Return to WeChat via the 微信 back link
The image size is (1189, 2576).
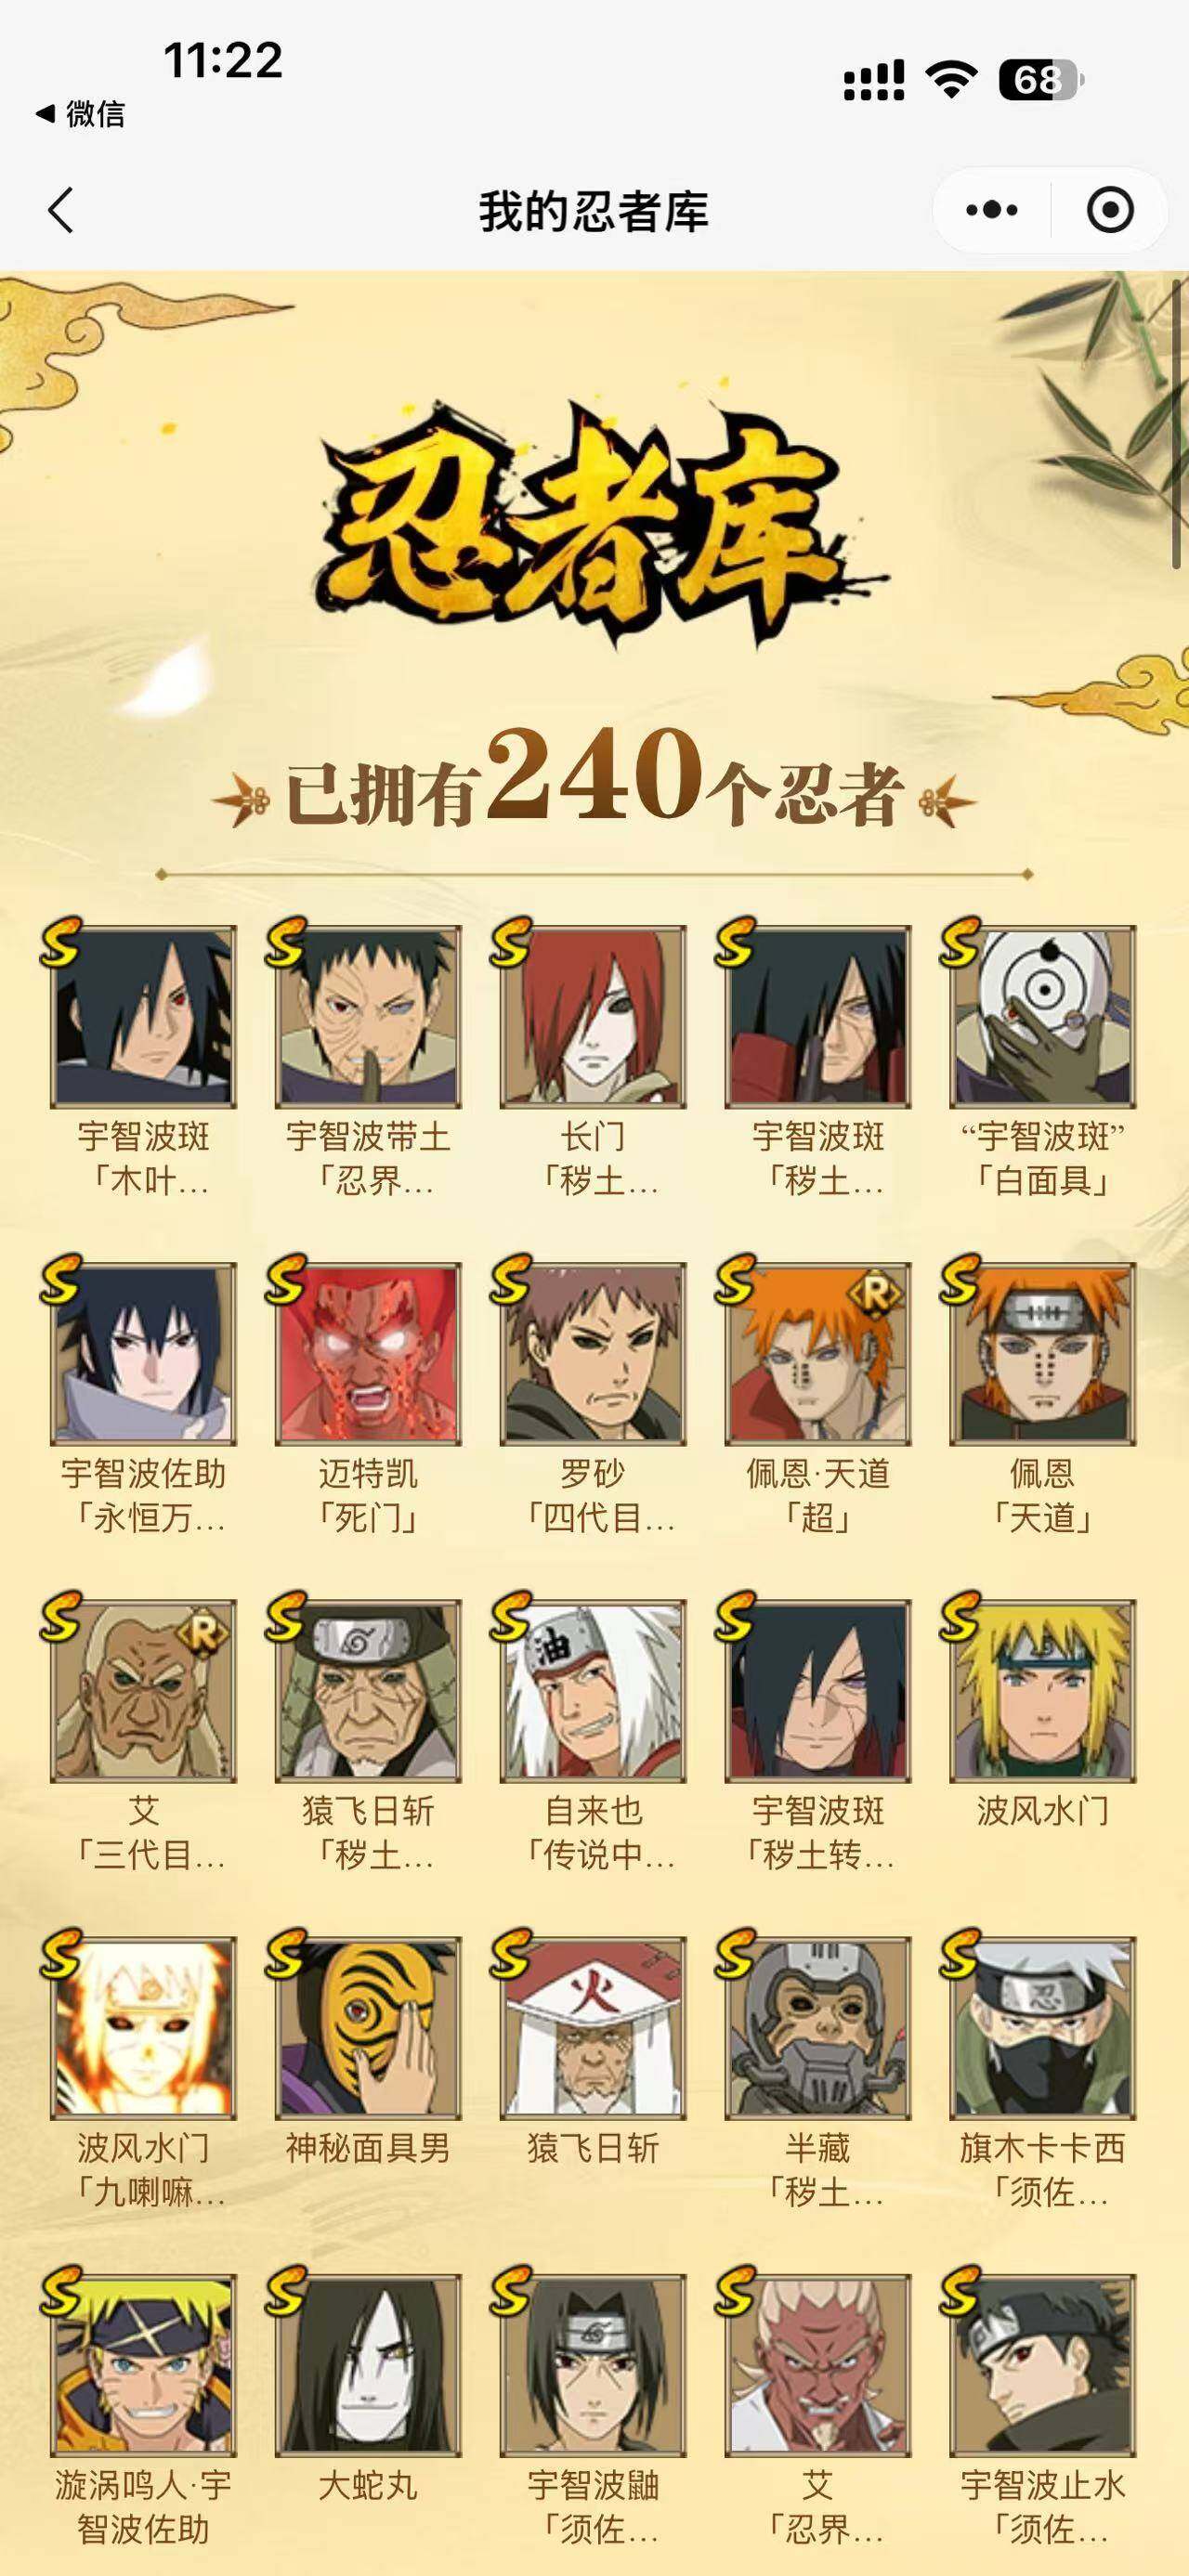(x=80, y=114)
